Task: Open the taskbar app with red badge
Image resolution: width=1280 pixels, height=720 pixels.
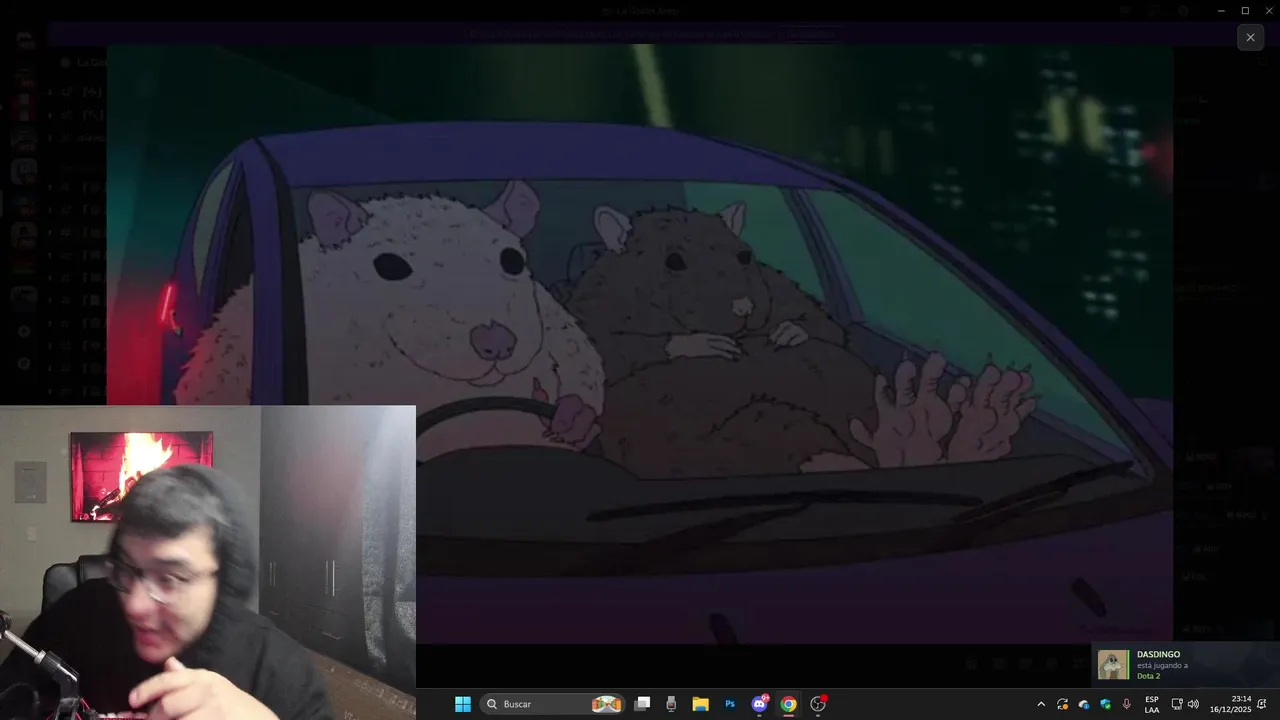Action: (x=818, y=704)
